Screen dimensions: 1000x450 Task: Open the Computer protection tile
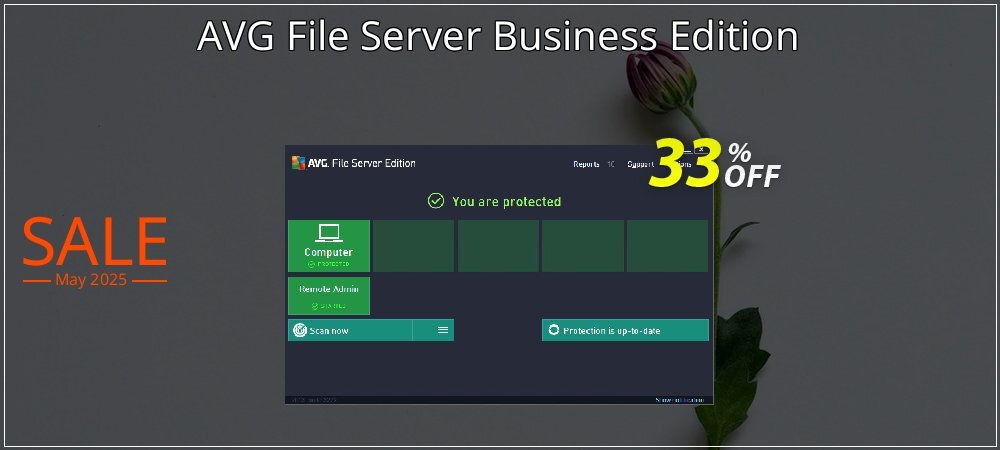[x=328, y=245]
